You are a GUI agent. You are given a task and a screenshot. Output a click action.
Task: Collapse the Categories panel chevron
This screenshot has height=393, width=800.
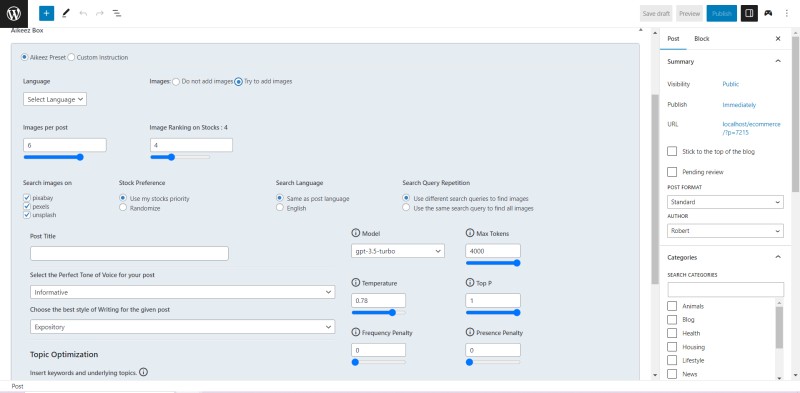(778, 257)
